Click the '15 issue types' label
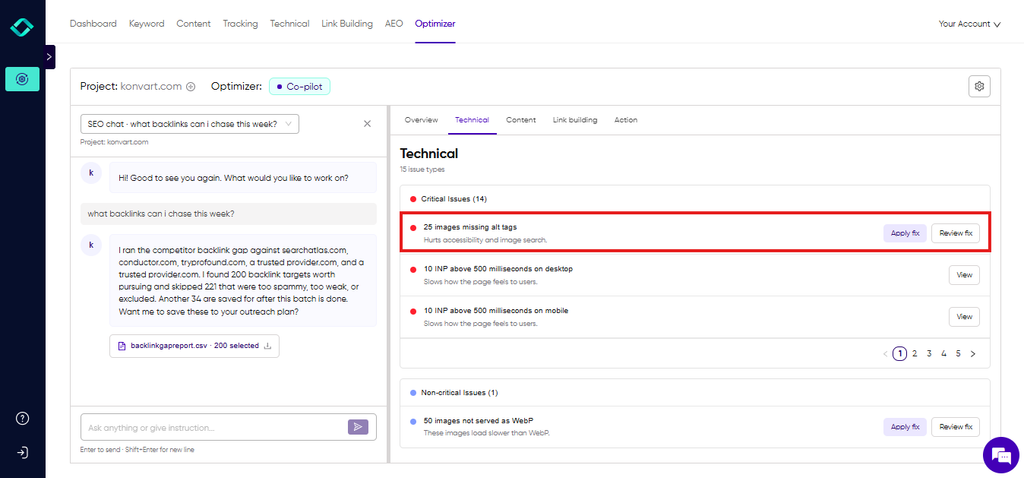This screenshot has height=478, width=1024. point(423,169)
